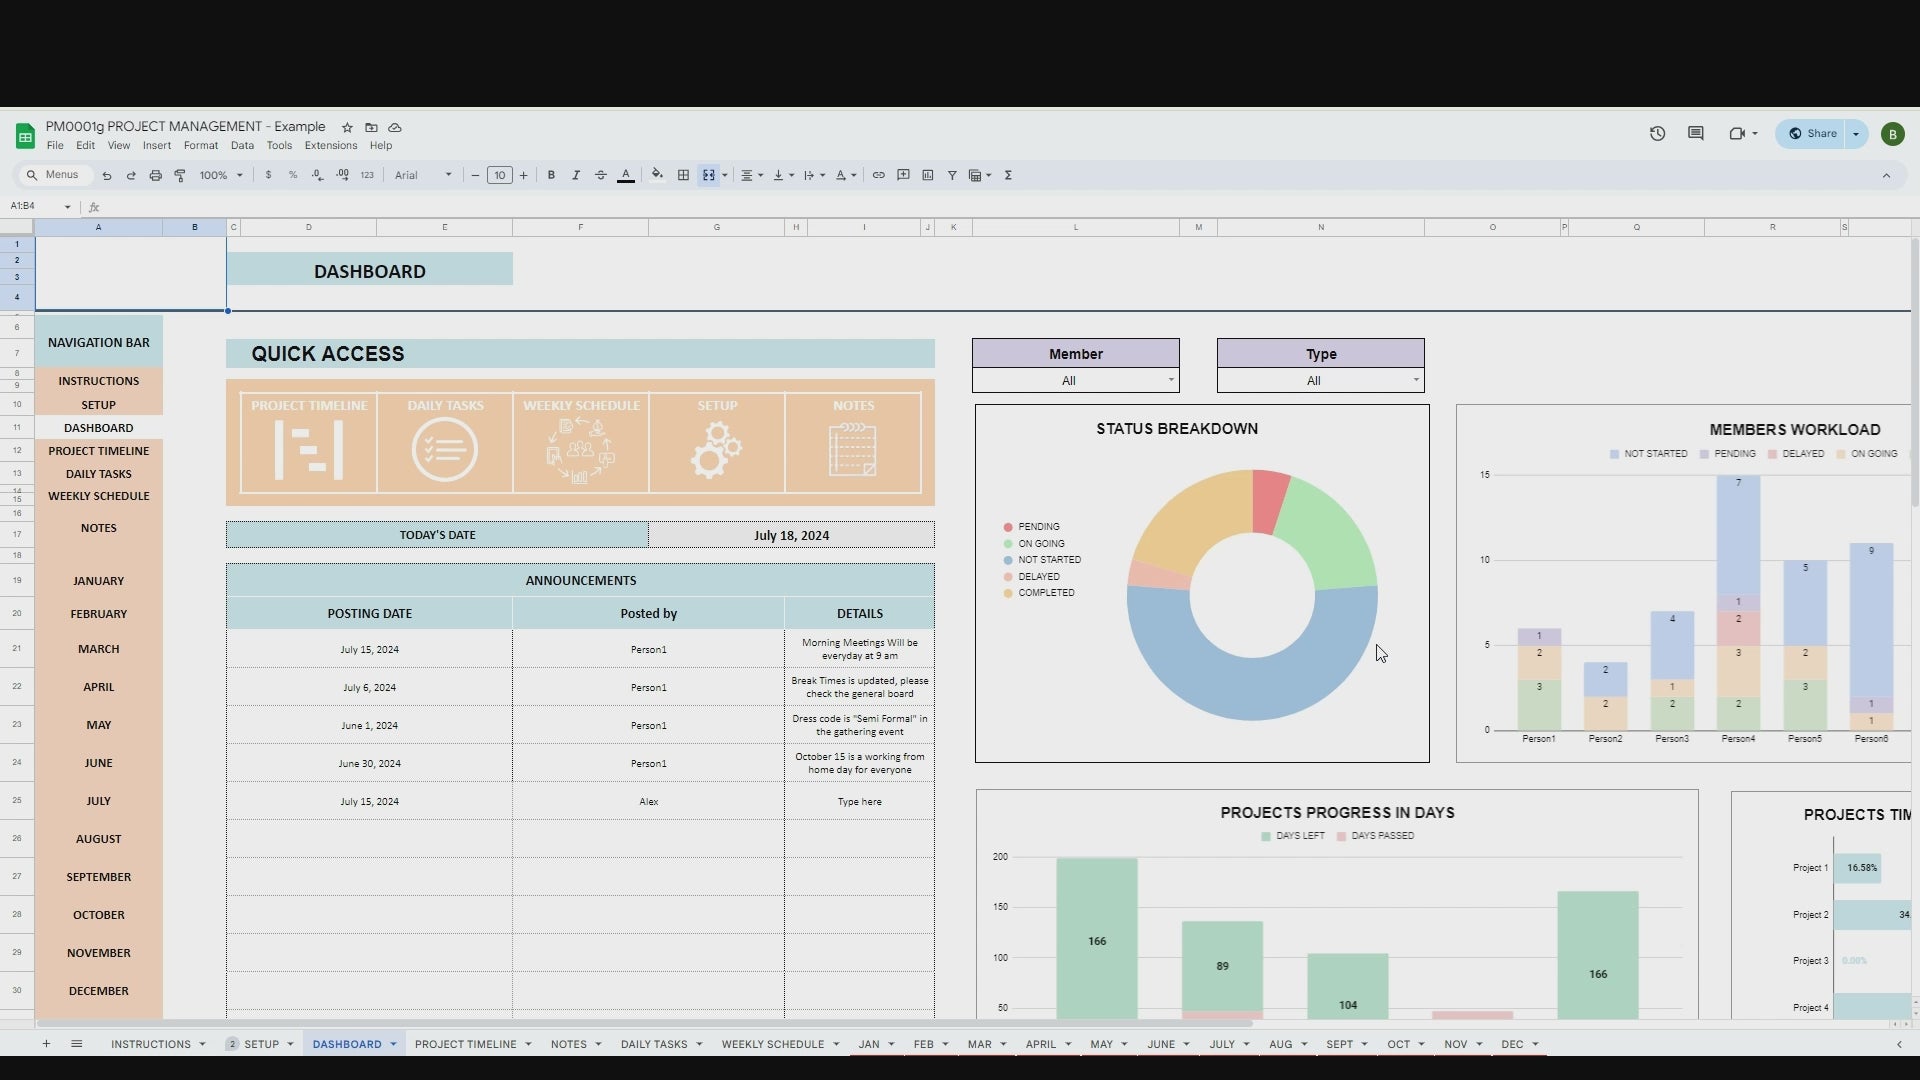Decrease decimal places
This screenshot has width=1920, height=1080.
click(317, 175)
